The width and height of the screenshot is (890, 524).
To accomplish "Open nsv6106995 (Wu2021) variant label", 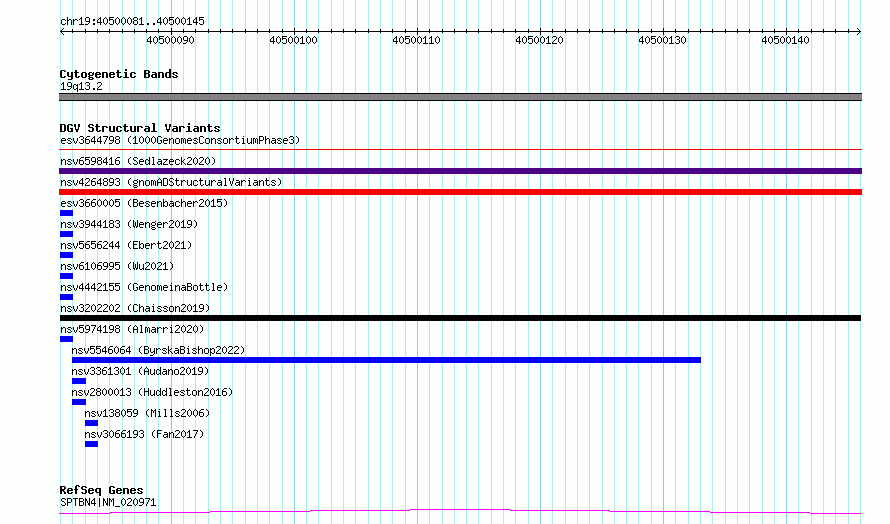I will 117,266.
